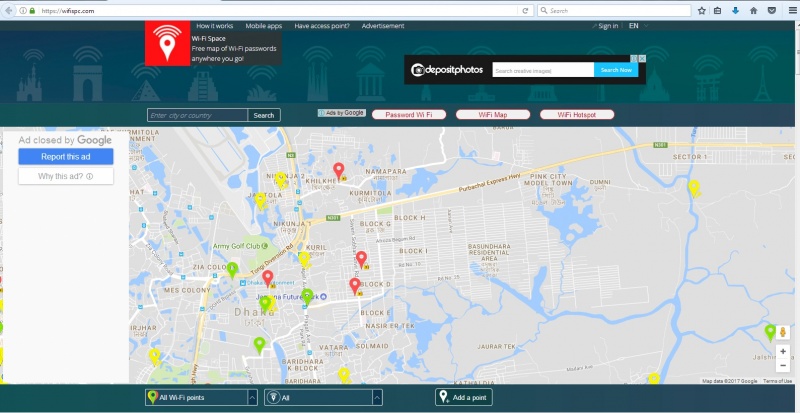
Task: Focus the depositphotos search images field
Action: 543,70
